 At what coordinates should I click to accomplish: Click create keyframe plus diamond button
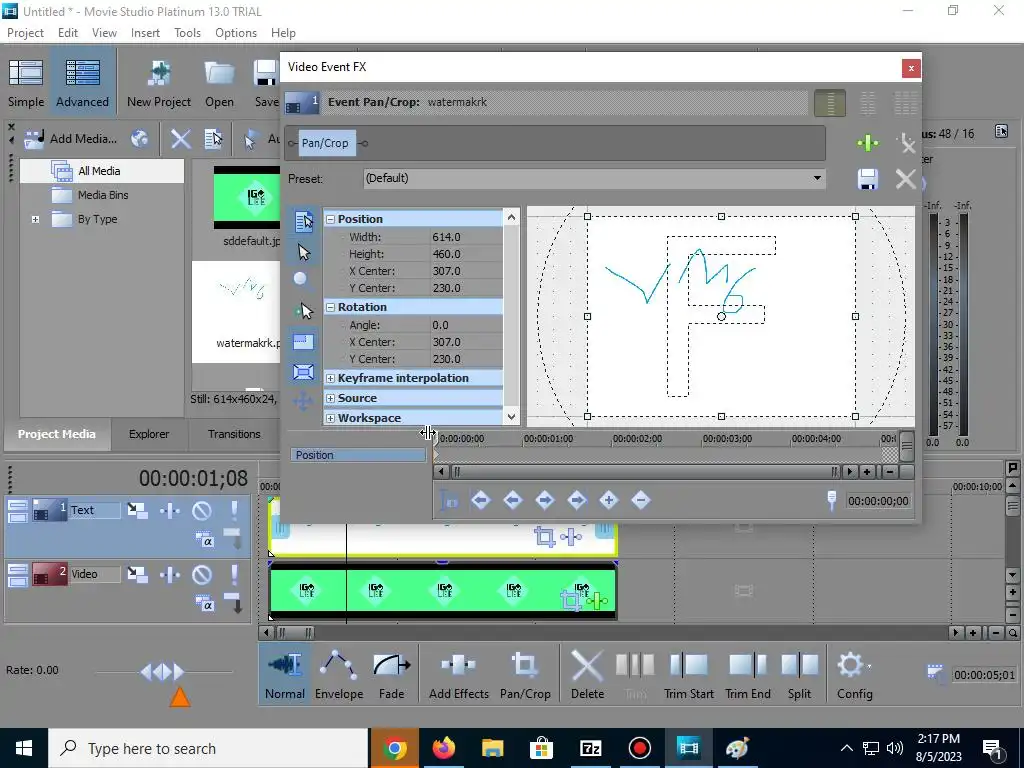click(x=609, y=501)
